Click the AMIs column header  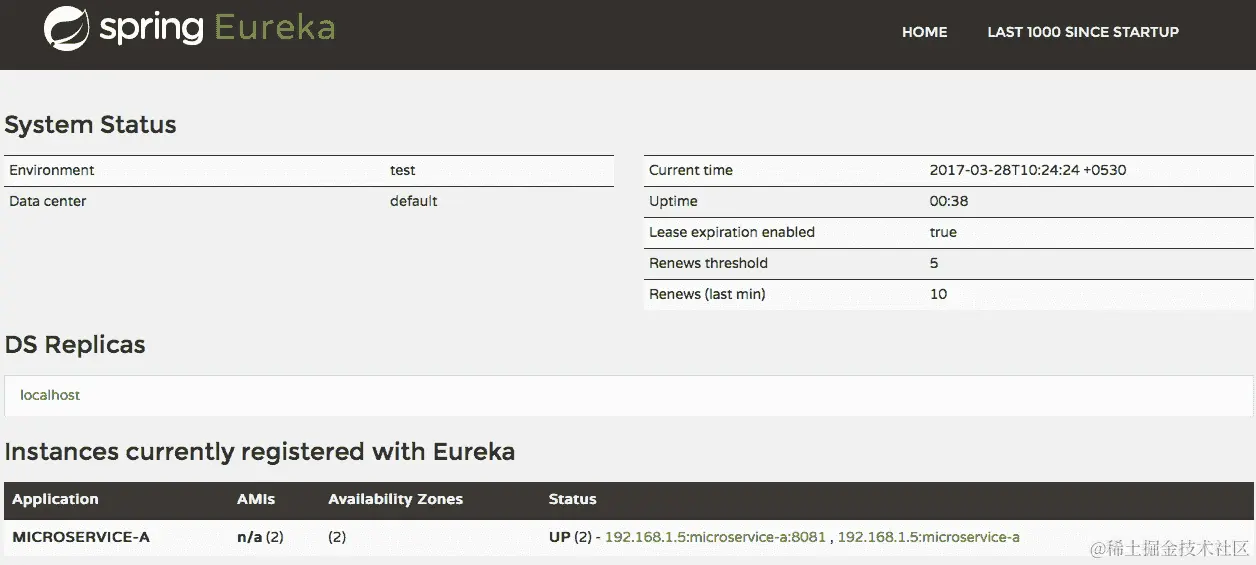[256, 499]
